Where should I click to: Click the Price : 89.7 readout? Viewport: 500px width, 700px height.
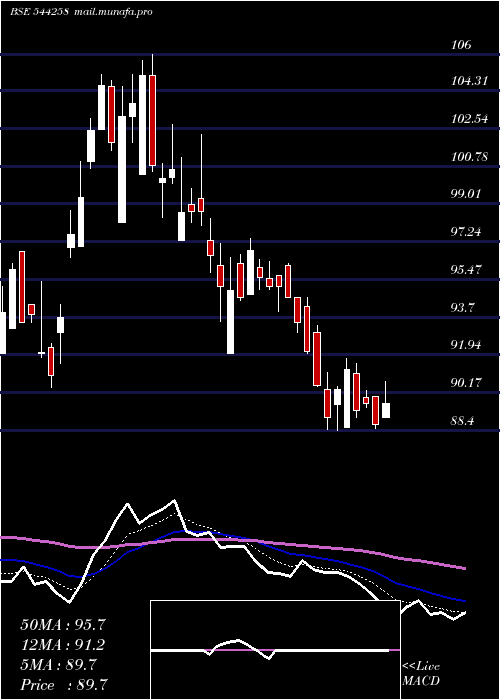64,684
